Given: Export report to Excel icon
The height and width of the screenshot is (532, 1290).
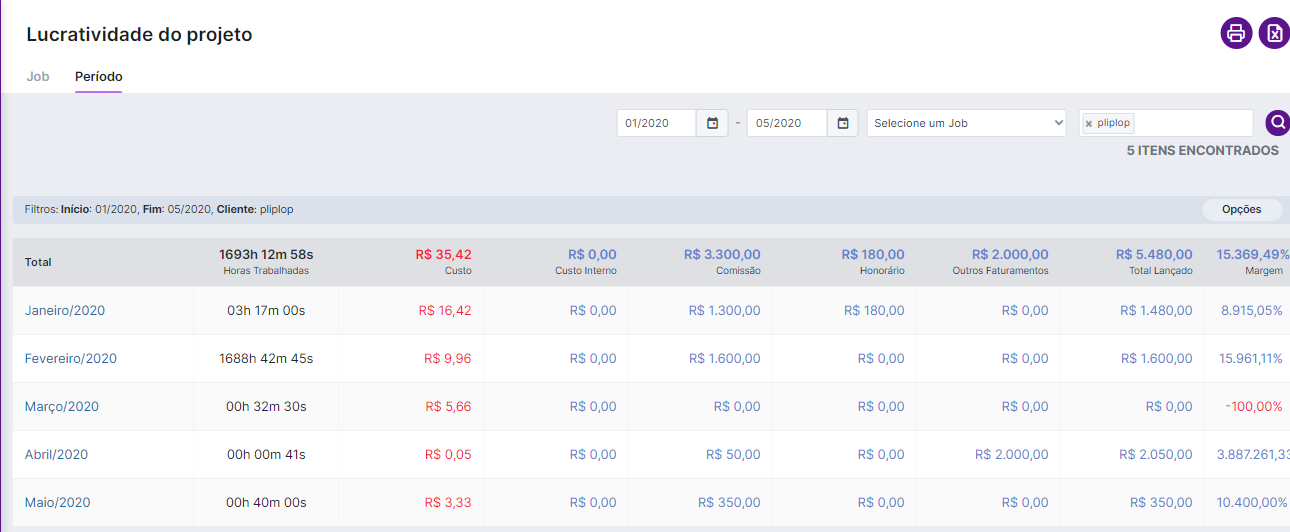Looking at the screenshot, I should (1274, 33).
